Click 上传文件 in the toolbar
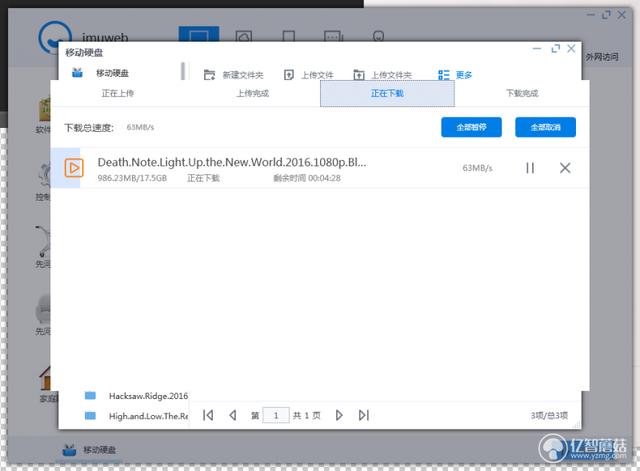The image size is (640, 471). 309,75
